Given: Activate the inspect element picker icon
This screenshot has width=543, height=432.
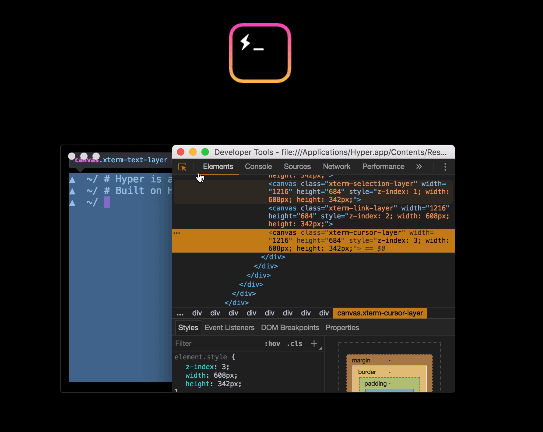Looking at the screenshot, I should [182, 167].
